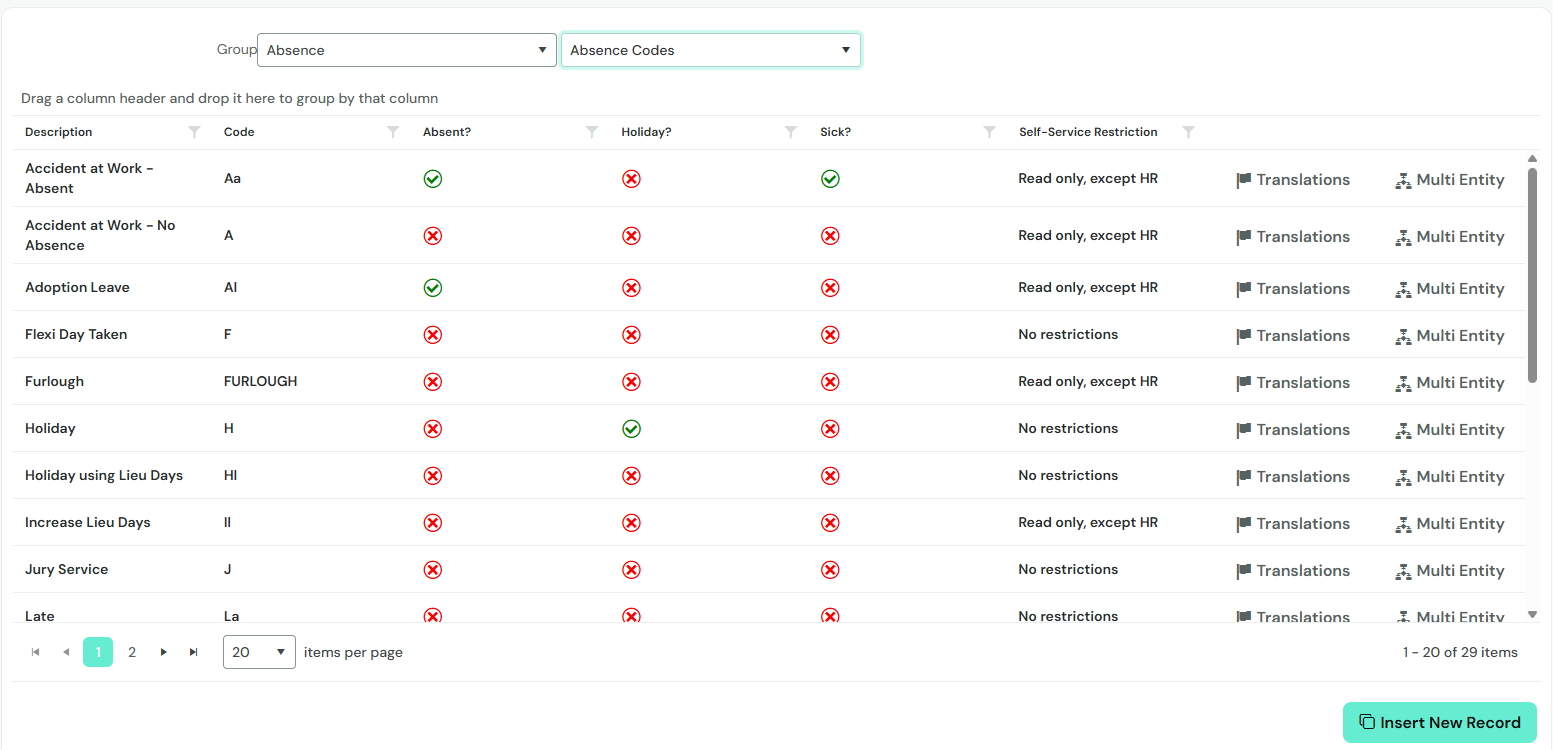Open Translations for Furlough
Image resolution: width=1553 pixels, height=750 pixels.
coord(1293,383)
